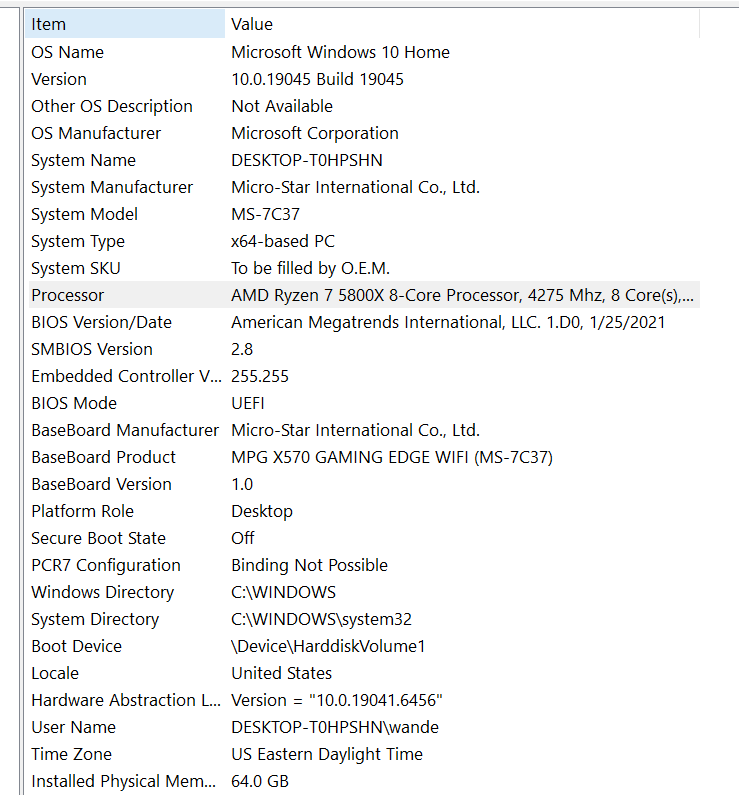This screenshot has width=739, height=795.
Task: Select the OS Manufacturer row label
Action: (x=96, y=133)
